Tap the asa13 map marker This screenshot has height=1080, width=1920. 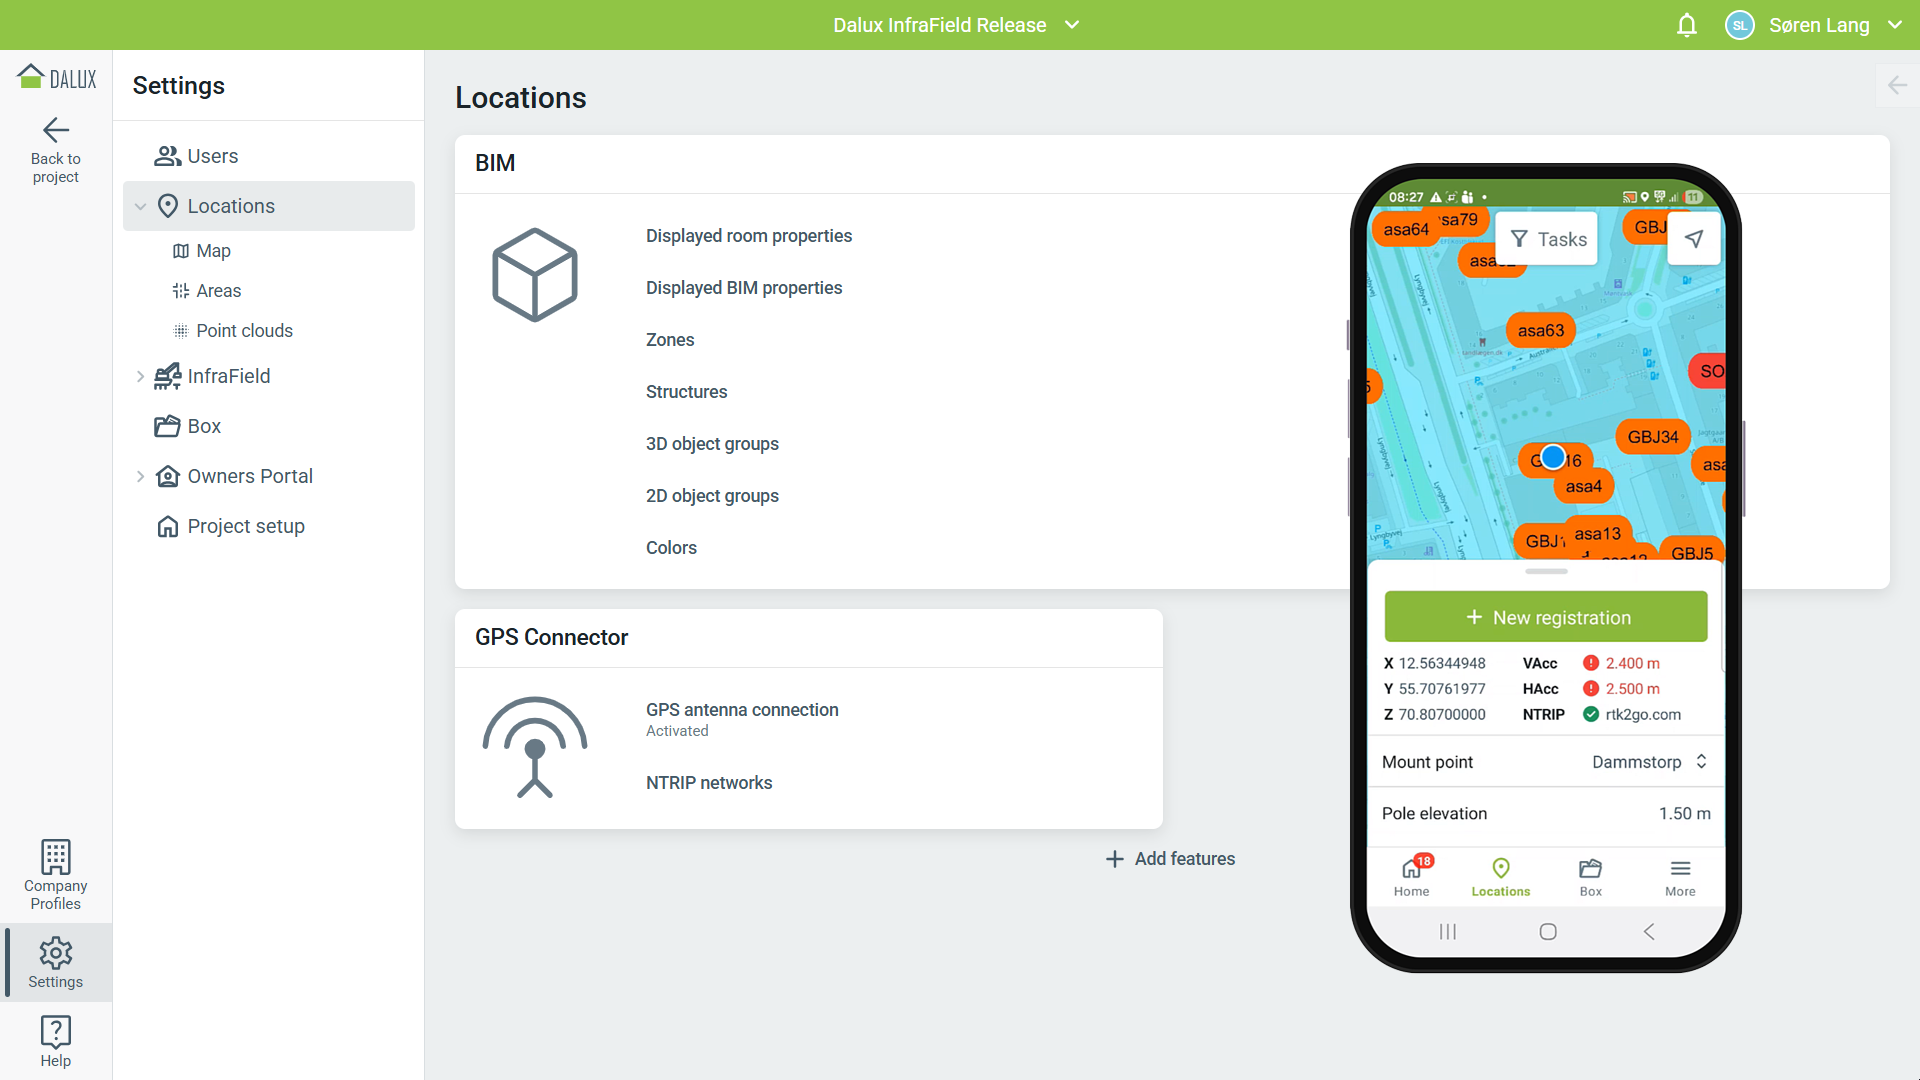1598,534
